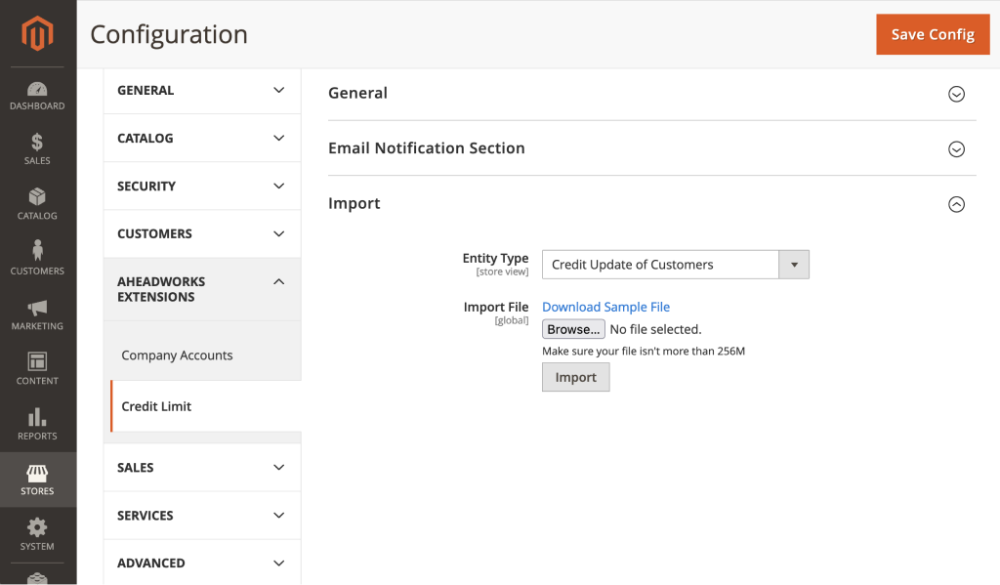Collapse the Import section toggle
This screenshot has width=1000, height=585.
tap(956, 204)
